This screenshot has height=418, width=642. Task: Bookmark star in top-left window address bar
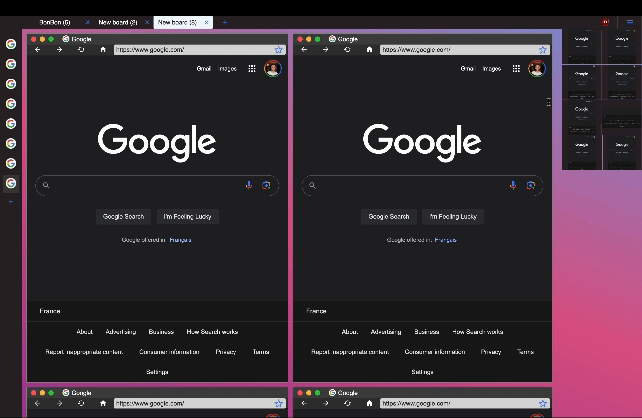click(x=278, y=50)
